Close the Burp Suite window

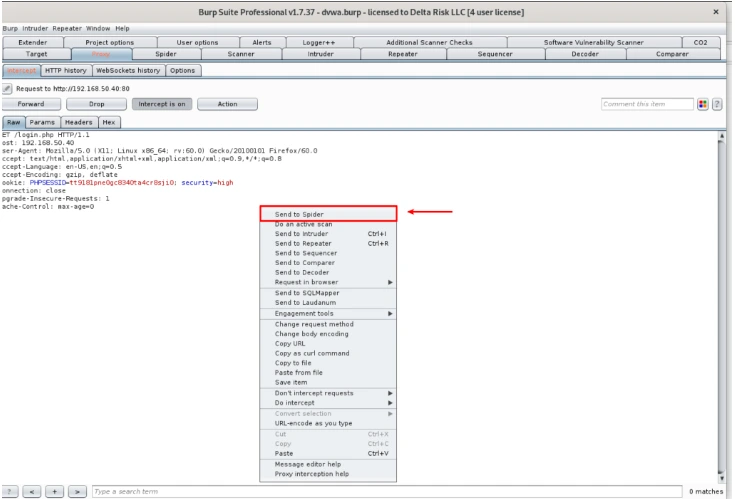(x=716, y=12)
